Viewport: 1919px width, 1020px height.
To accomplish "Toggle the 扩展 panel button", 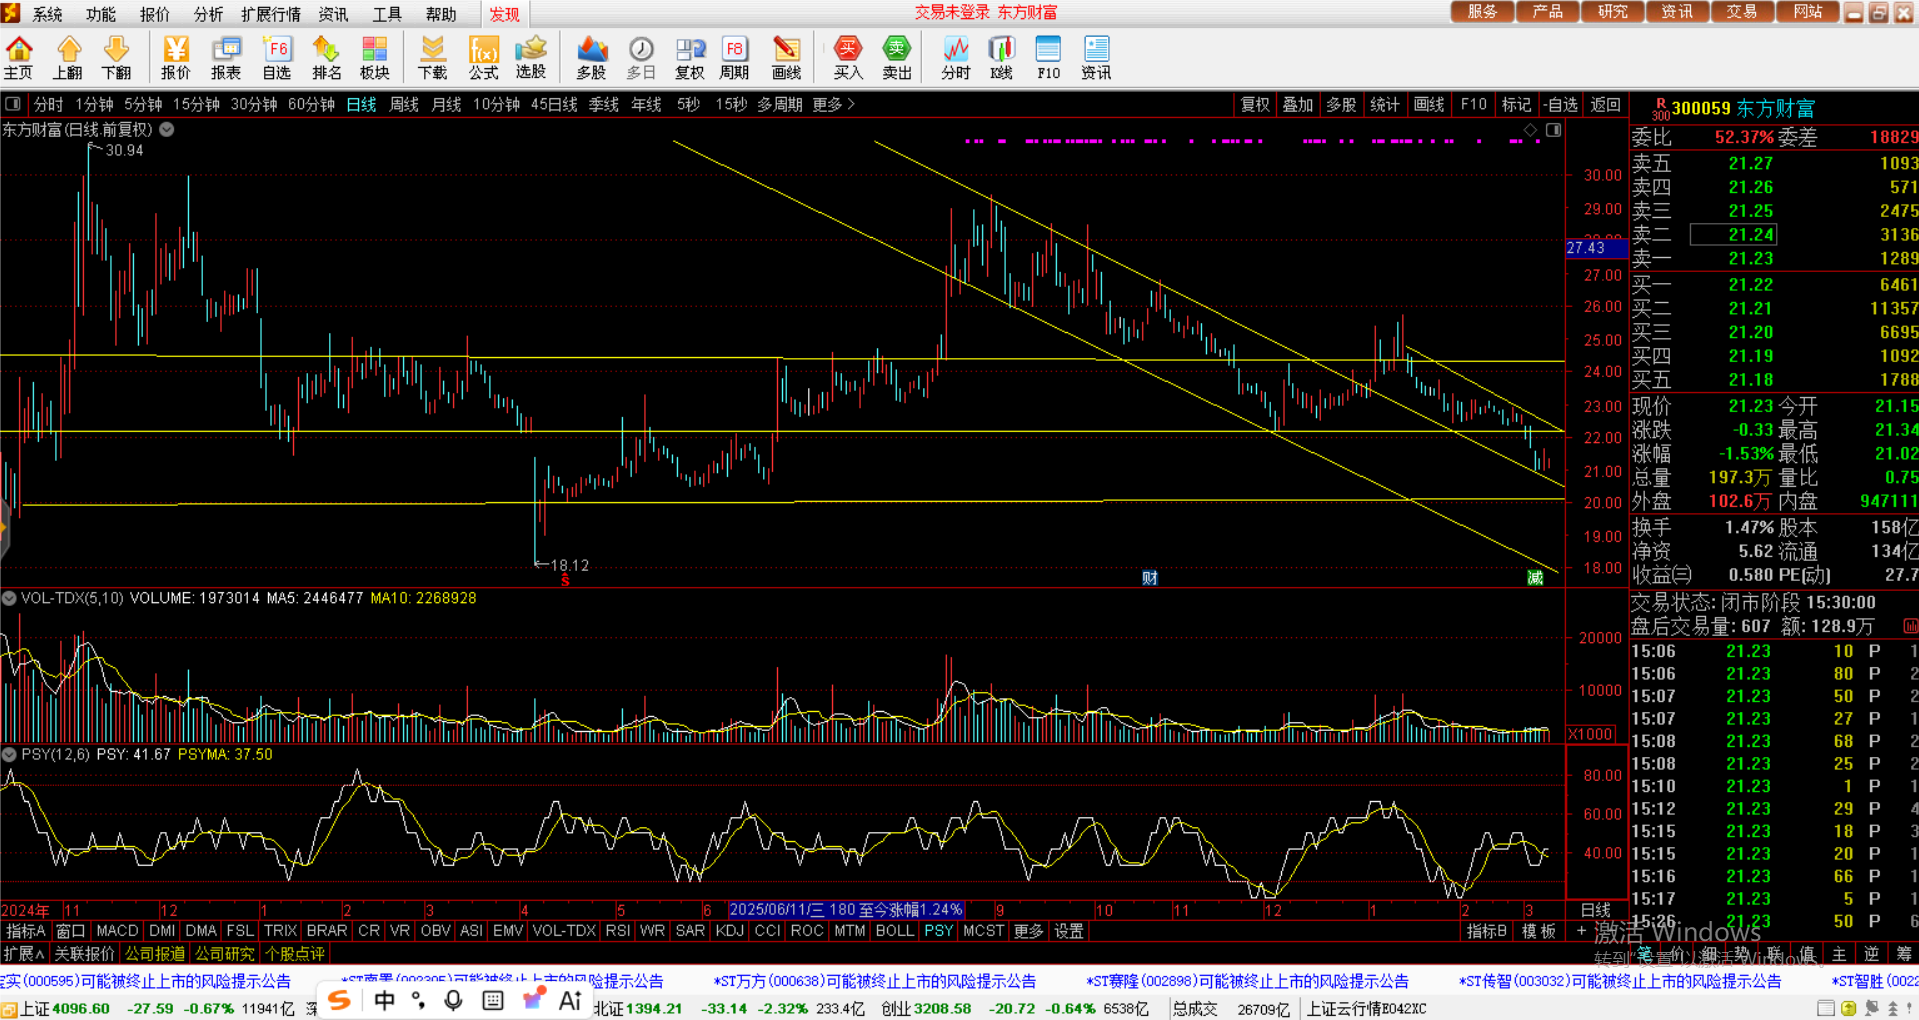I will pyautogui.click(x=23, y=954).
